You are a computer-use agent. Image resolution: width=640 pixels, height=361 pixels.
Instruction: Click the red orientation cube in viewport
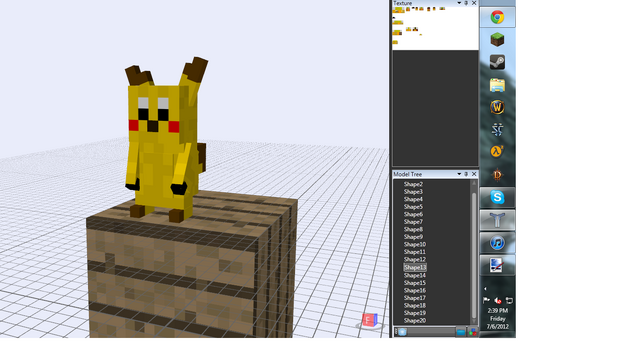click(370, 320)
